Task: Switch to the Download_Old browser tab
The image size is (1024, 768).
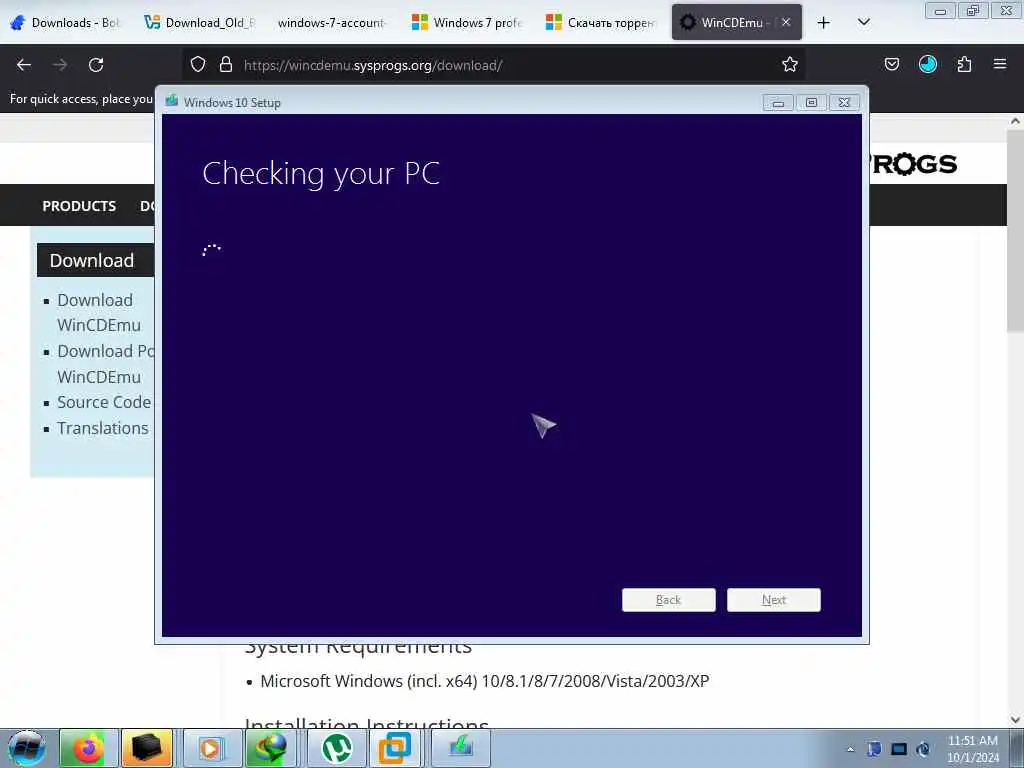Action: pos(200,23)
